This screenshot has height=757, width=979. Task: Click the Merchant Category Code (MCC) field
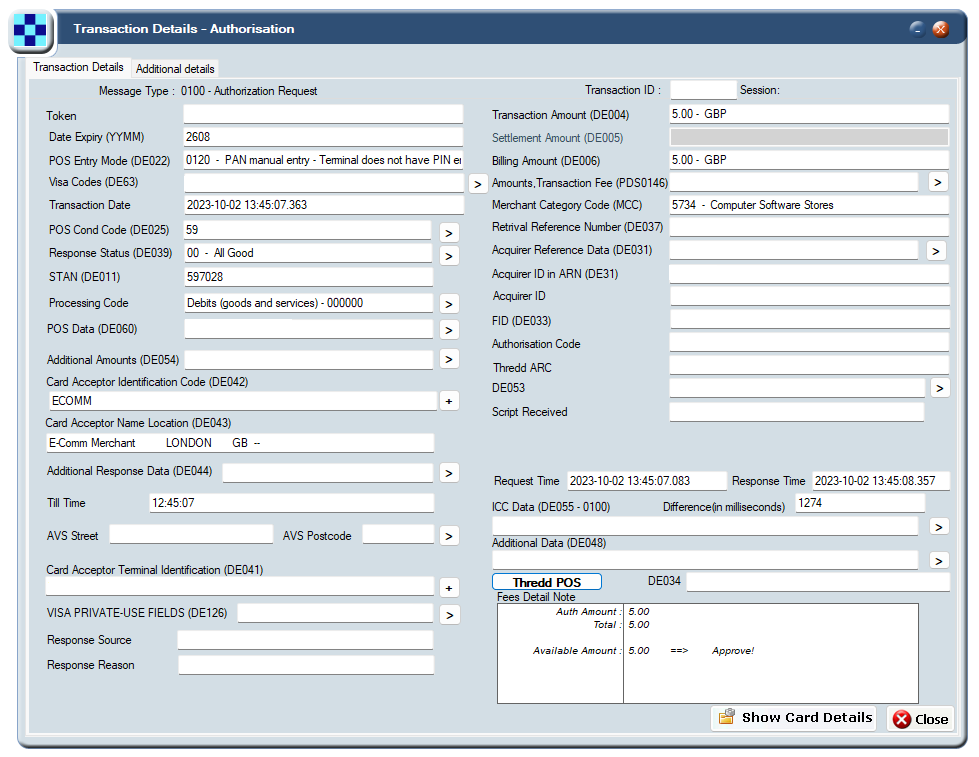tap(809, 205)
